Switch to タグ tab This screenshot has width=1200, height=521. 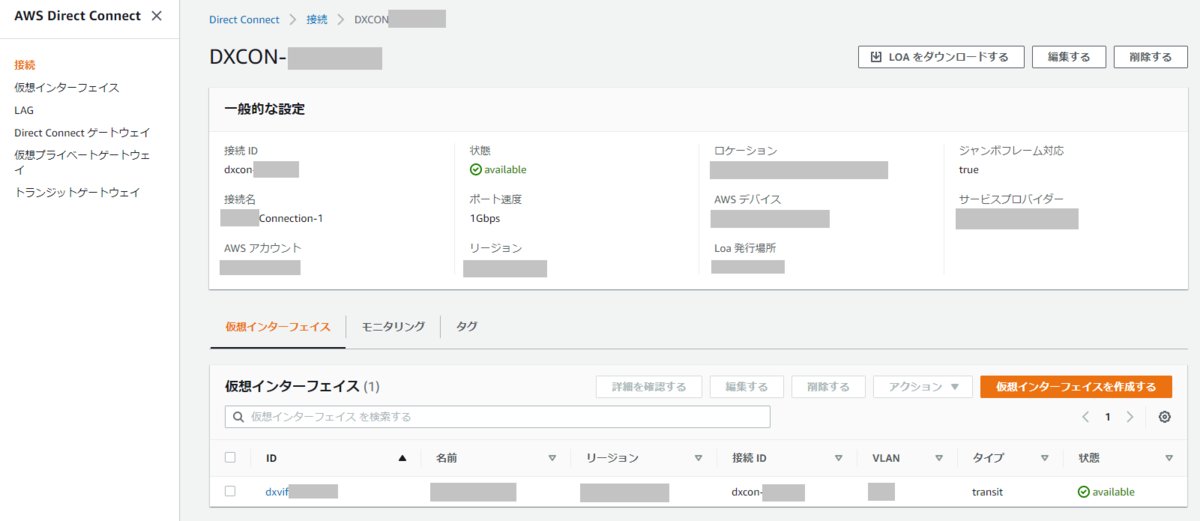click(467, 327)
